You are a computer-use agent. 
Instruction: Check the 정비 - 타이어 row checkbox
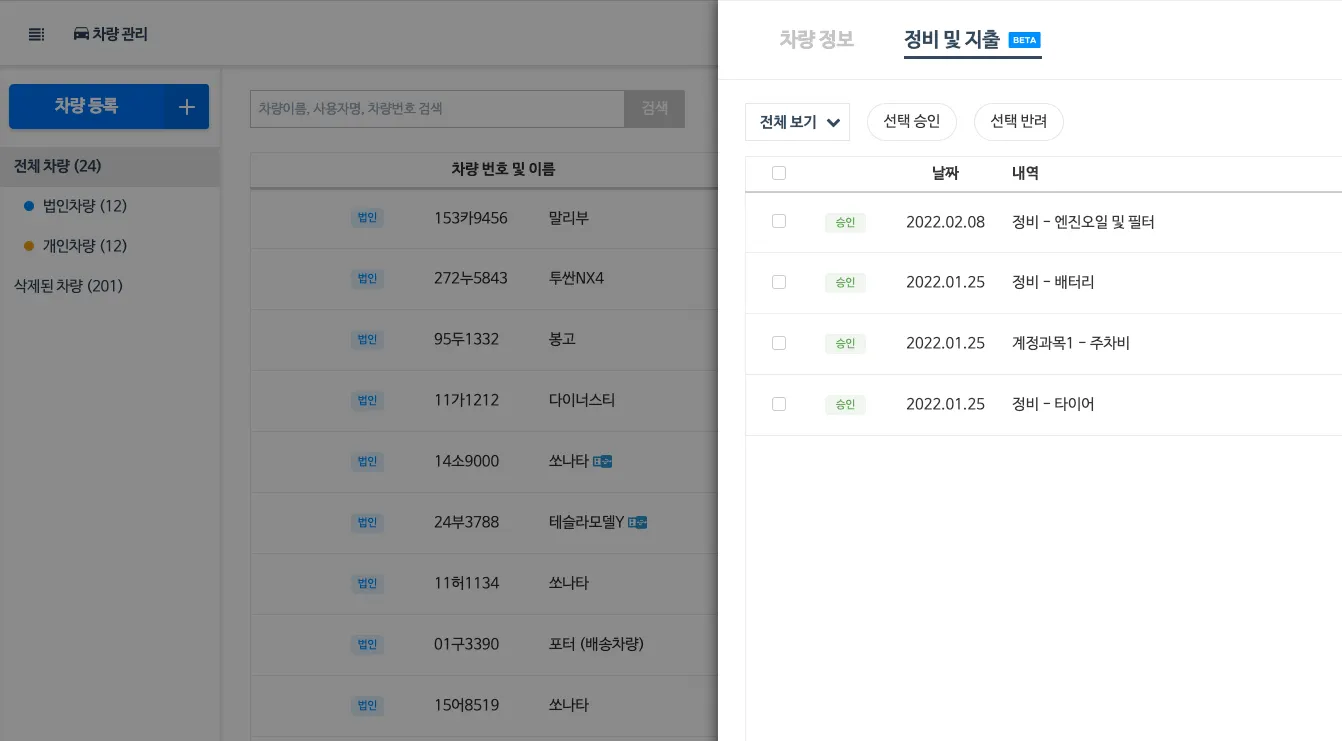click(779, 404)
